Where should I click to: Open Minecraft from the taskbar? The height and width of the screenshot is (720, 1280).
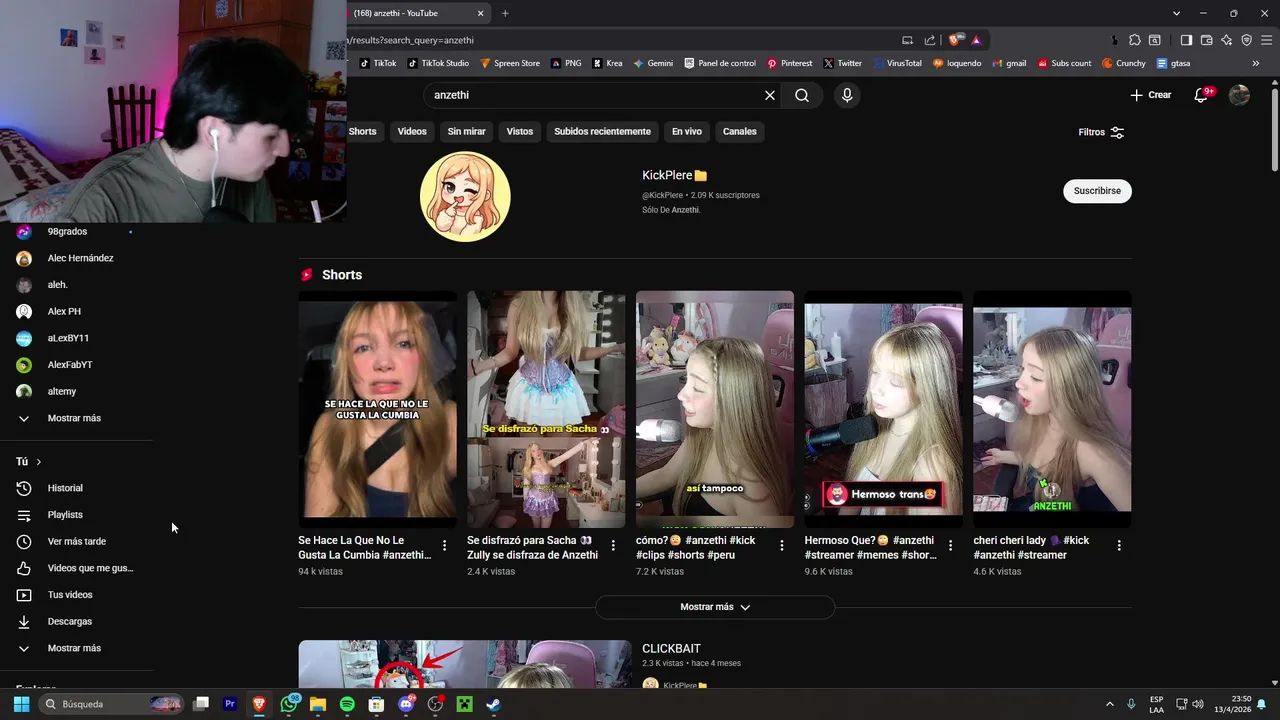pos(464,704)
